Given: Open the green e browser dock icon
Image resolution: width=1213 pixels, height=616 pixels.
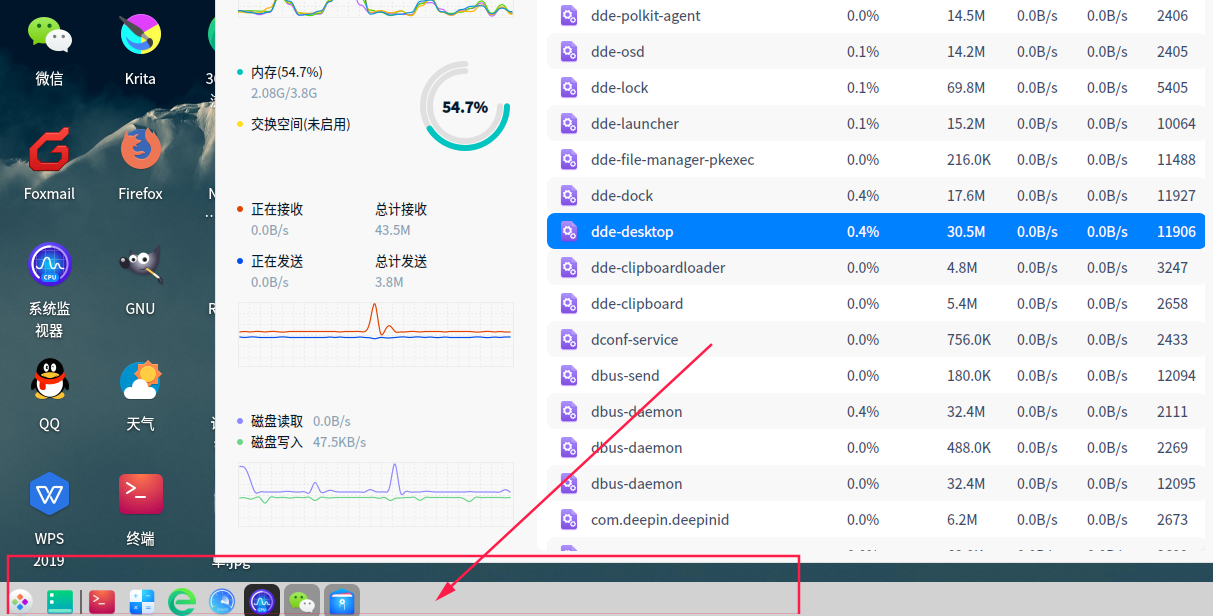Looking at the screenshot, I should coord(181,601).
